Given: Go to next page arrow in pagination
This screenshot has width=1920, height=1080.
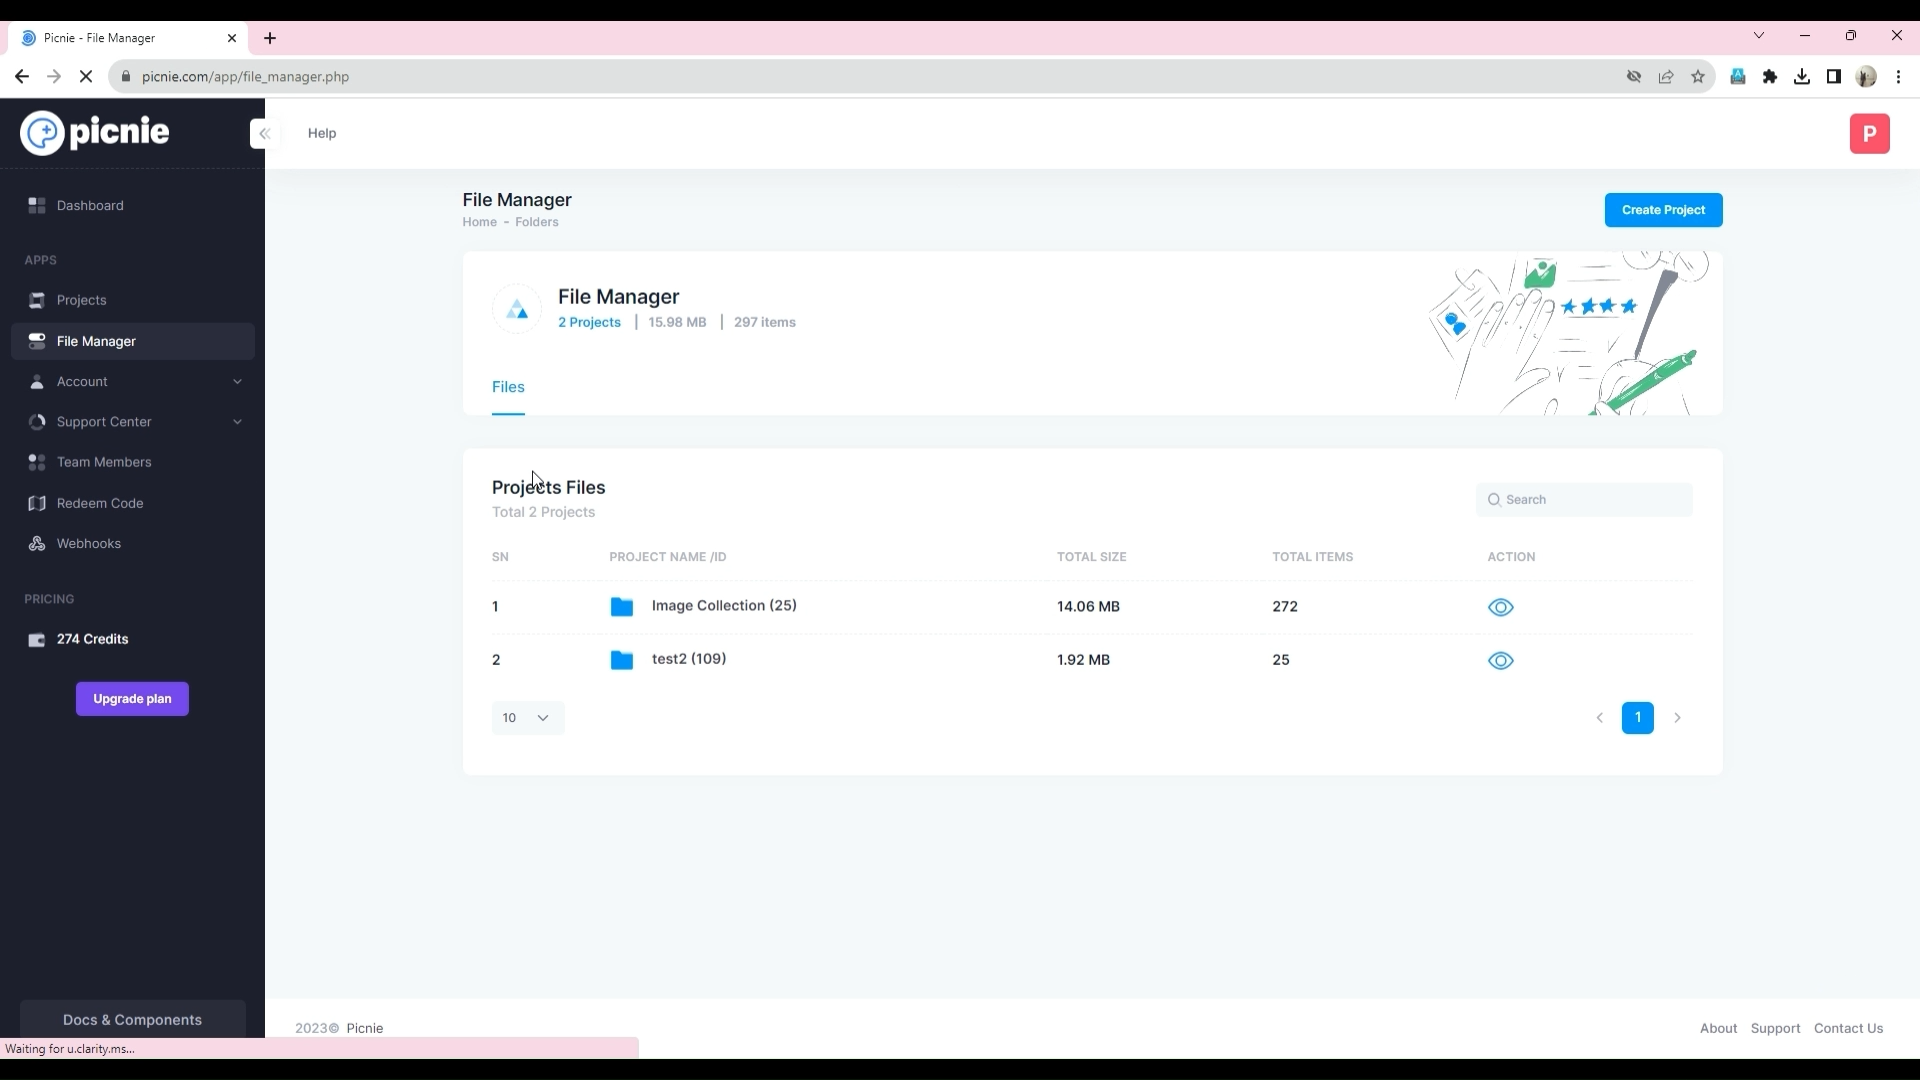Looking at the screenshot, I should 1677,718.
